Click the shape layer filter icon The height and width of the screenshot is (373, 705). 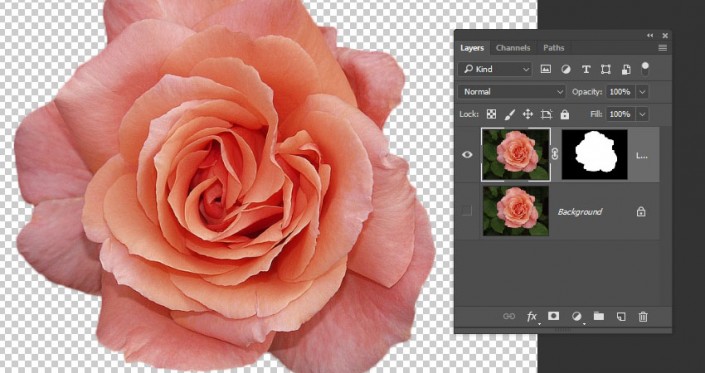point(606,69)
